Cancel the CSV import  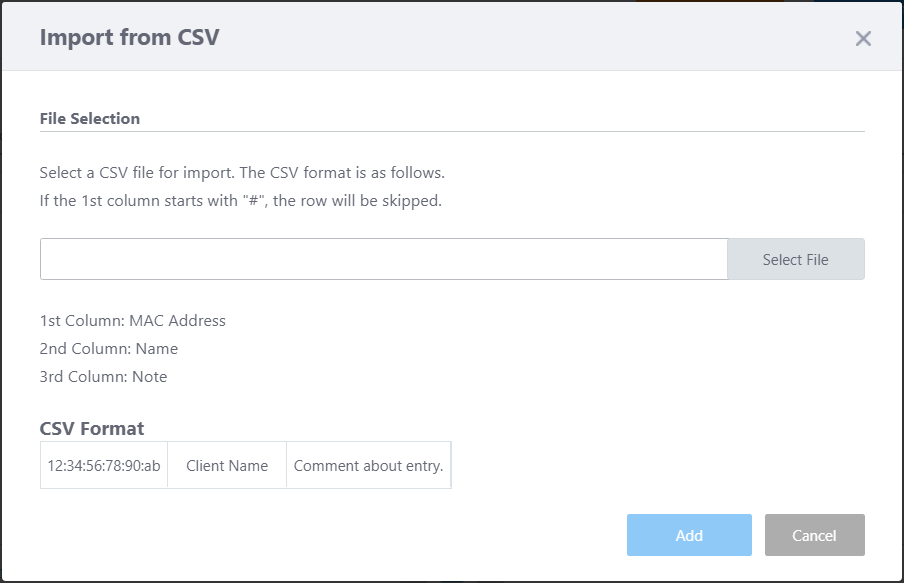pos(814,535)
